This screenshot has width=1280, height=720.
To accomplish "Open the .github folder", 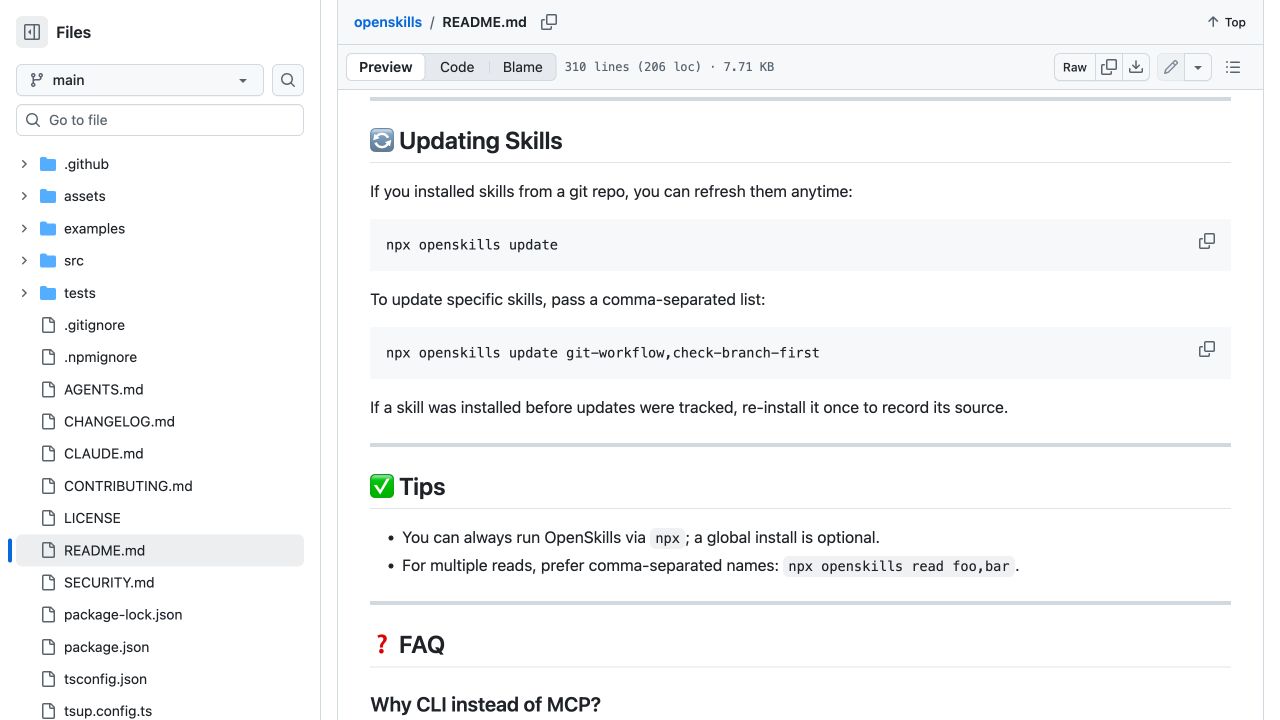I will click(x=86, y=164).
